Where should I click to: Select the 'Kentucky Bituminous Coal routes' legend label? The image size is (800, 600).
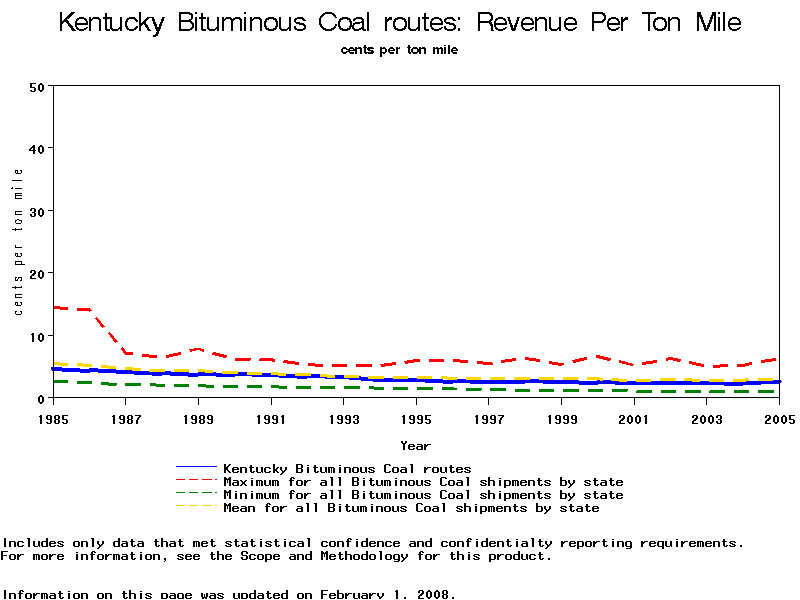point(347,468)
